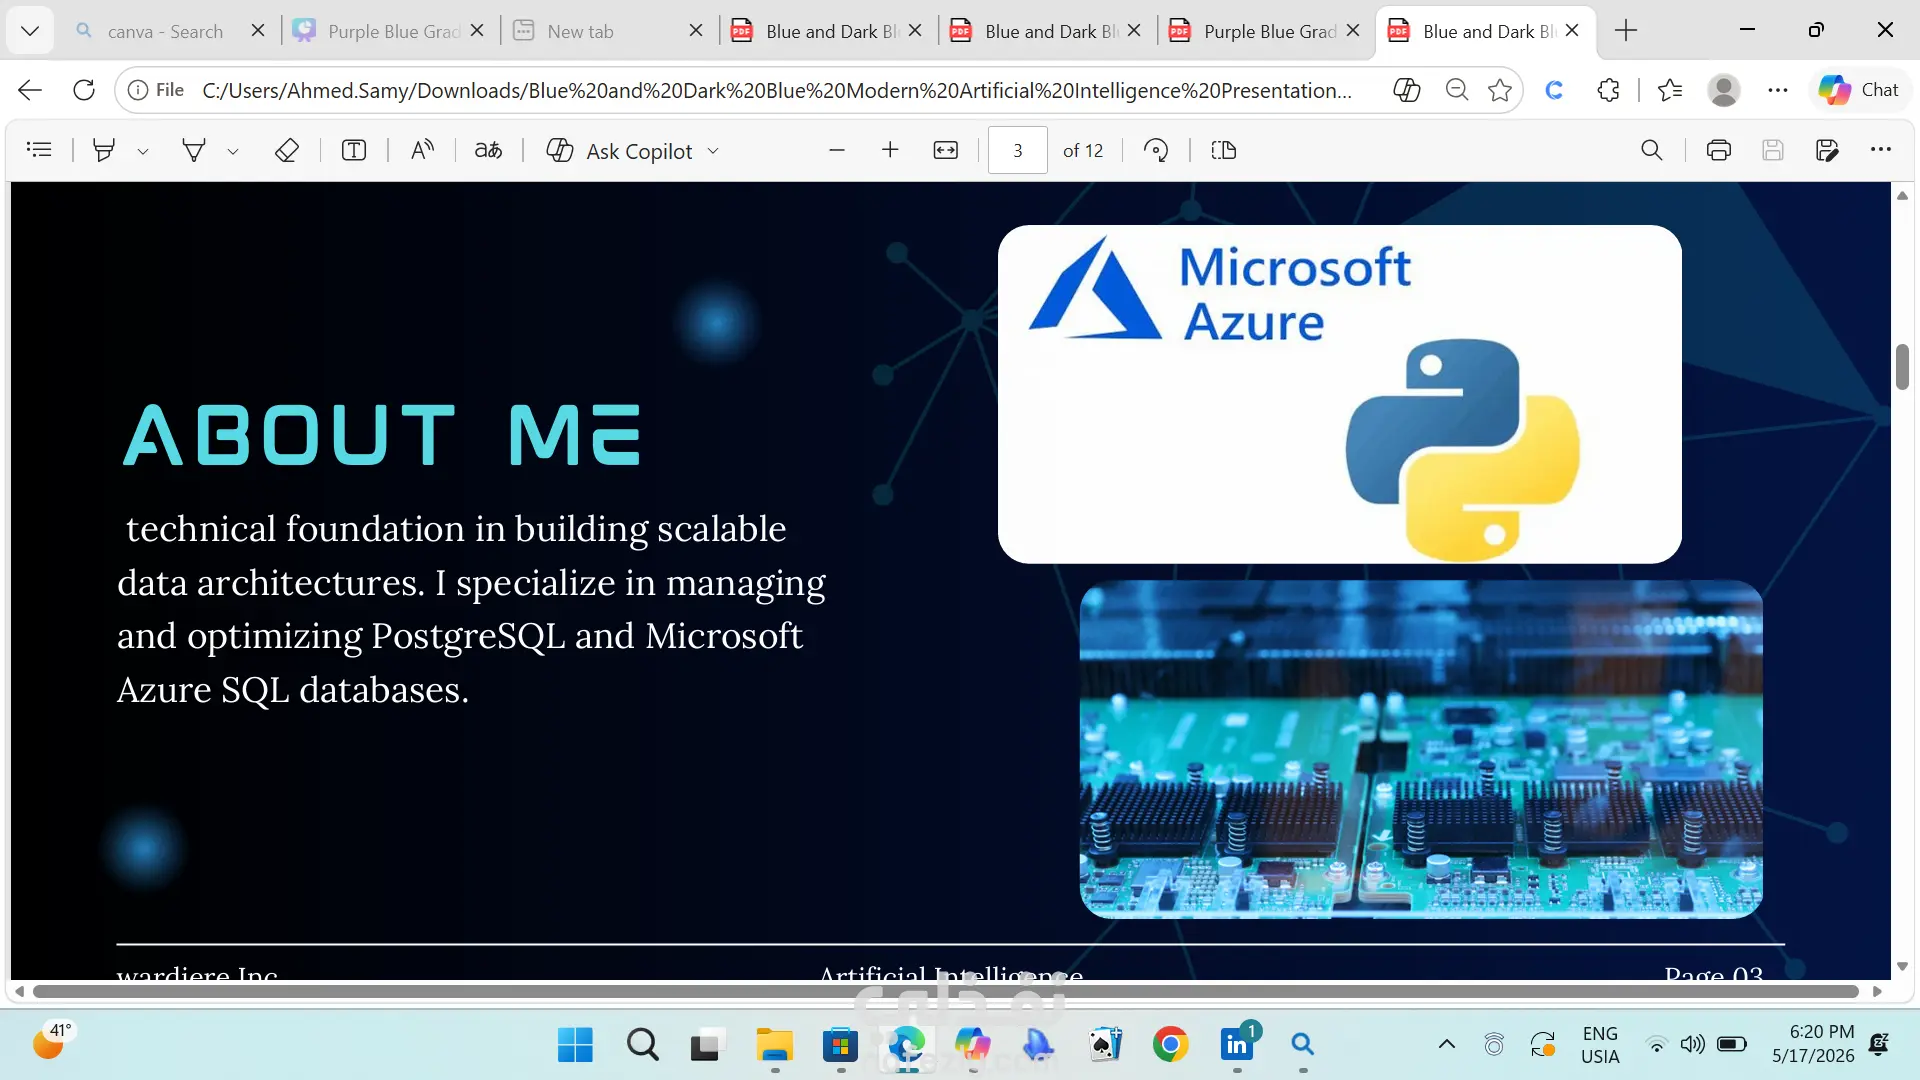Open browser Extensions menu

pyautogui.click(x=1608, y=90)
